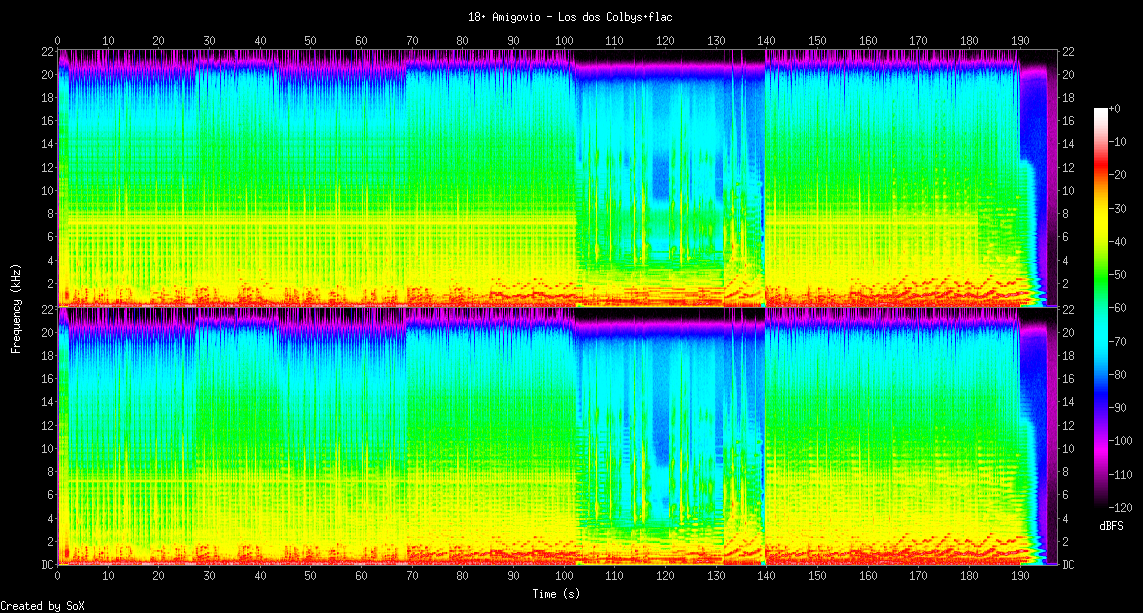Image resolution: width=1143 pixels, height=613 pixels.
Task: Click the "DC" label at the bottom-left frequency axis
Action: (47, 564)
